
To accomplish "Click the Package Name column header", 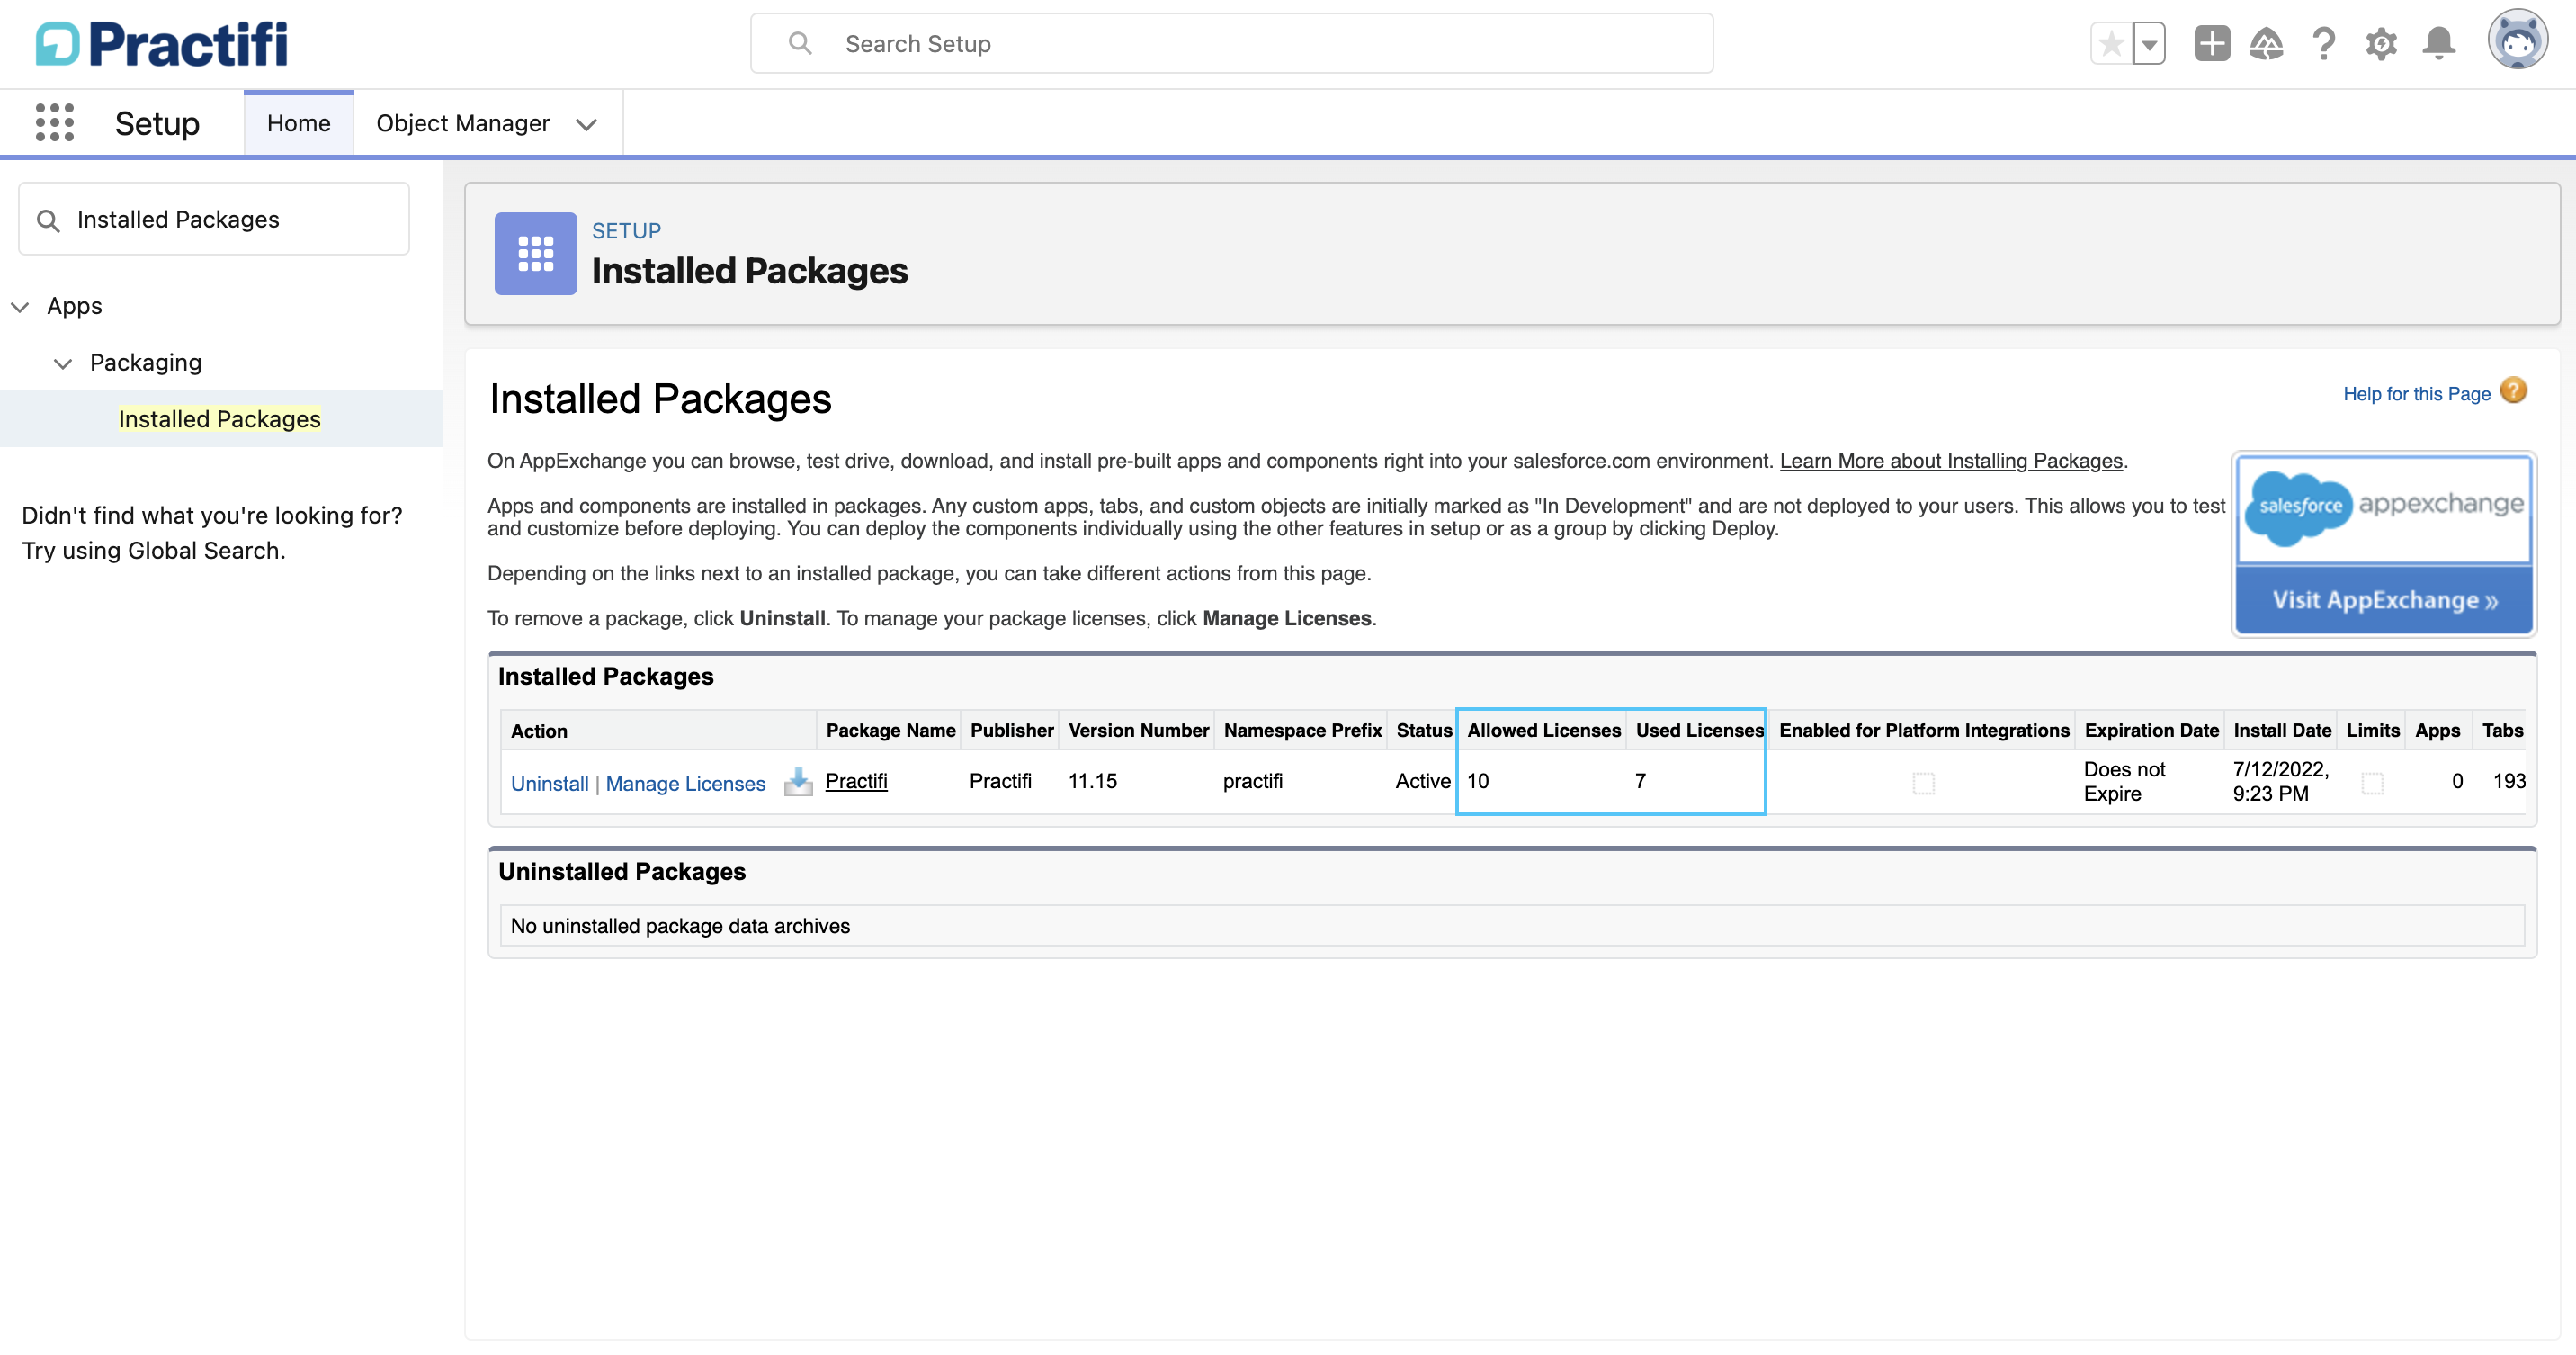I will (x=890, y=731).
